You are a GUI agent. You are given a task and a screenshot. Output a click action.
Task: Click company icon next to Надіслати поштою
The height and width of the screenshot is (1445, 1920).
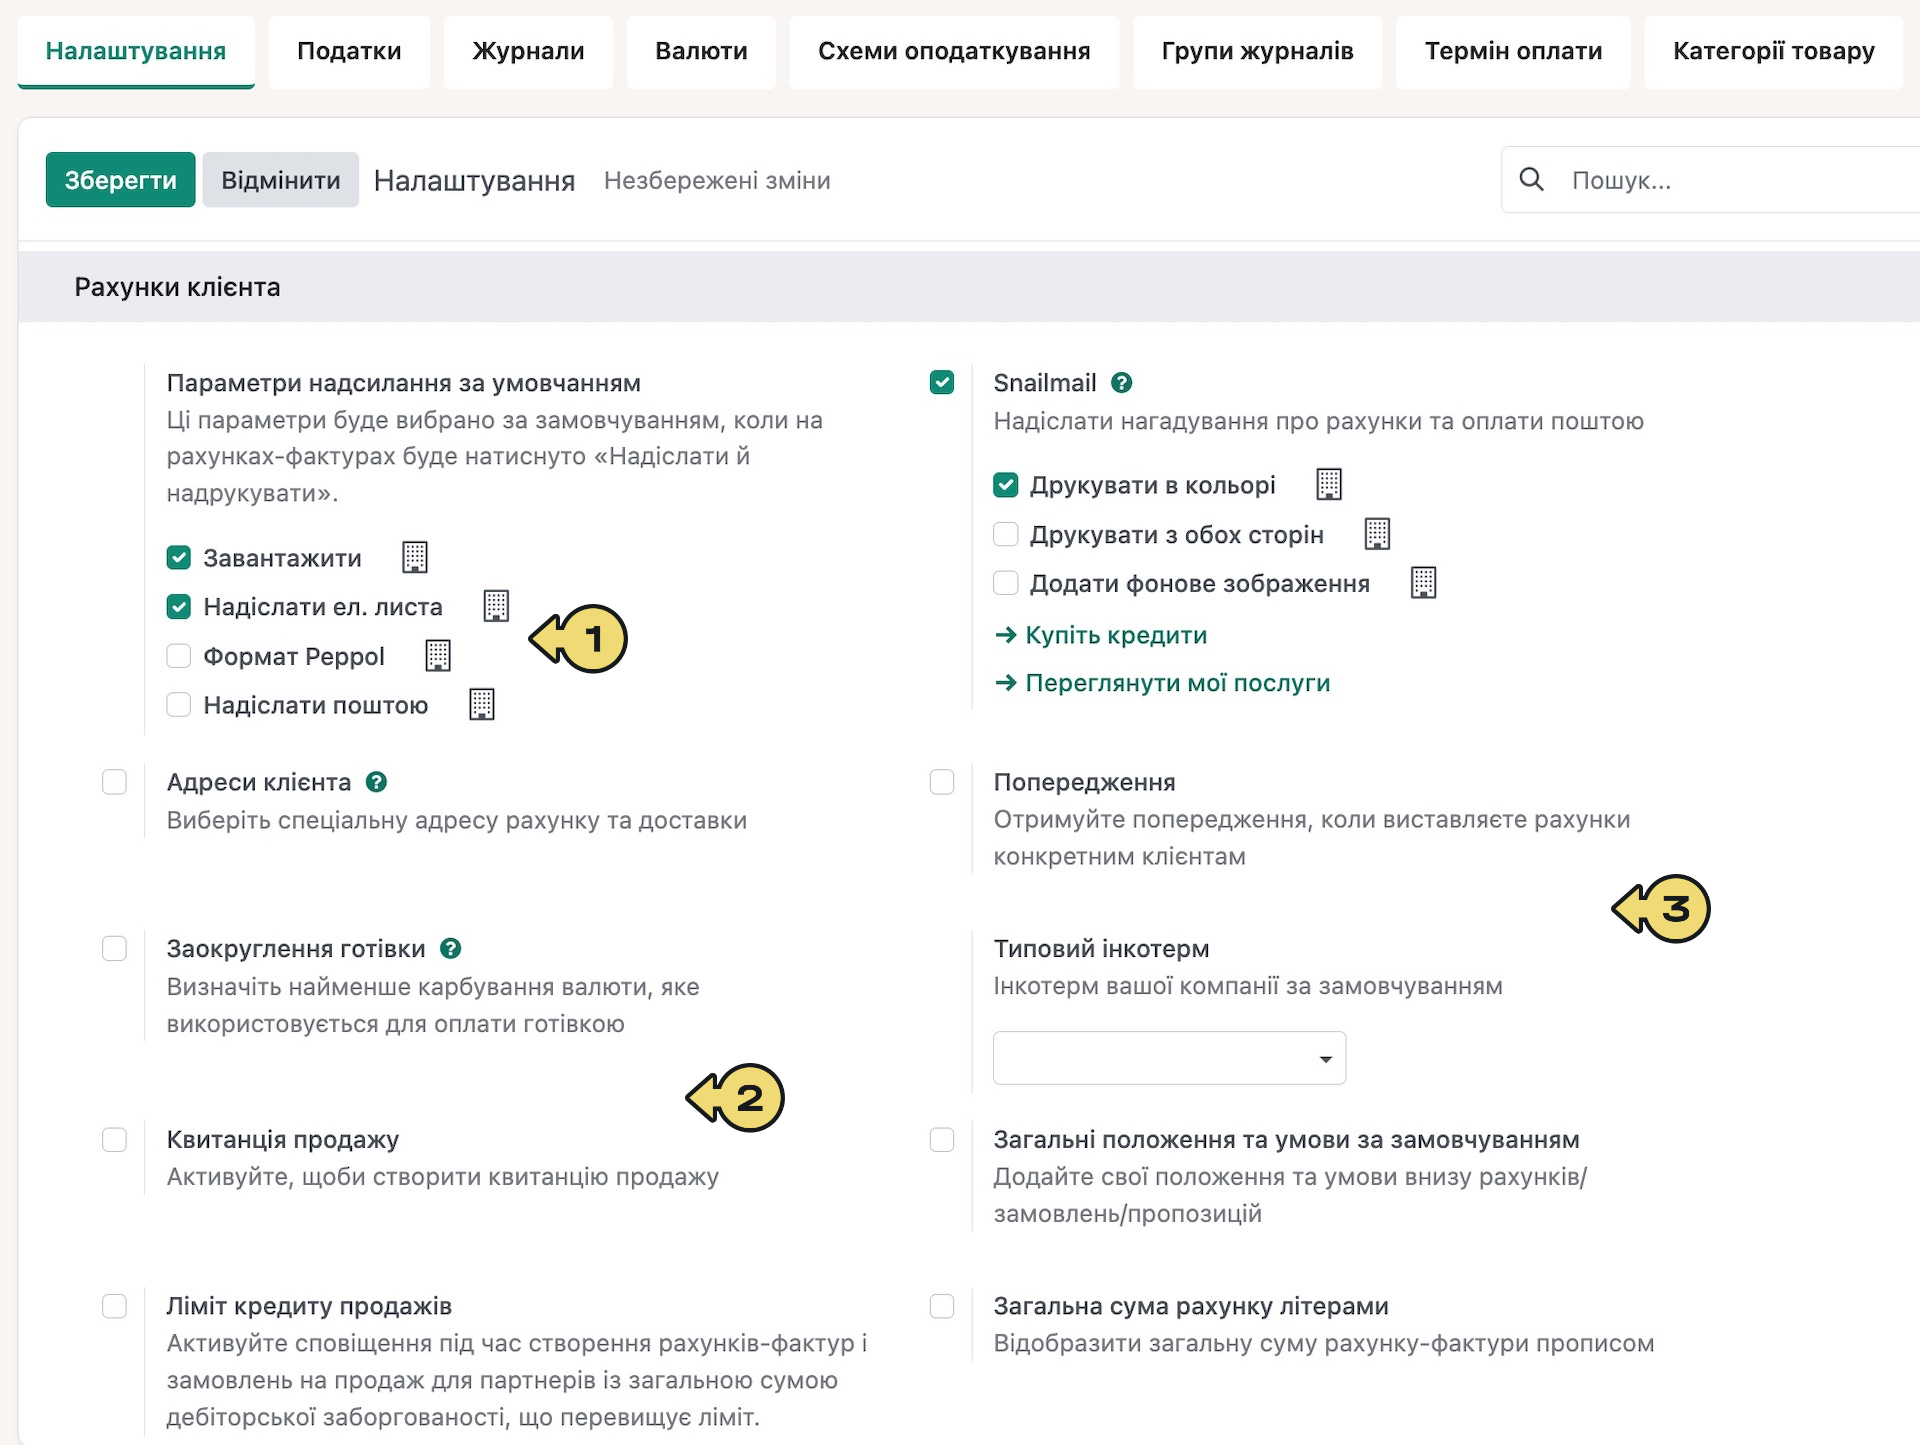tap(482, 704)
